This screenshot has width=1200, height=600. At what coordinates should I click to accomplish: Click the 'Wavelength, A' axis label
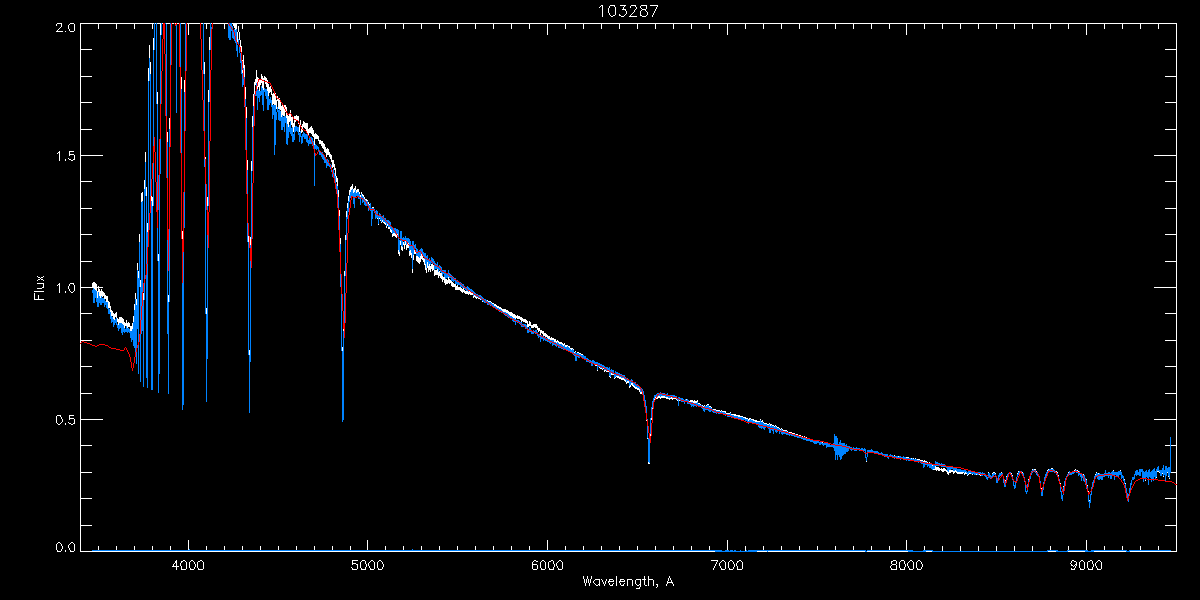point(628,581)
